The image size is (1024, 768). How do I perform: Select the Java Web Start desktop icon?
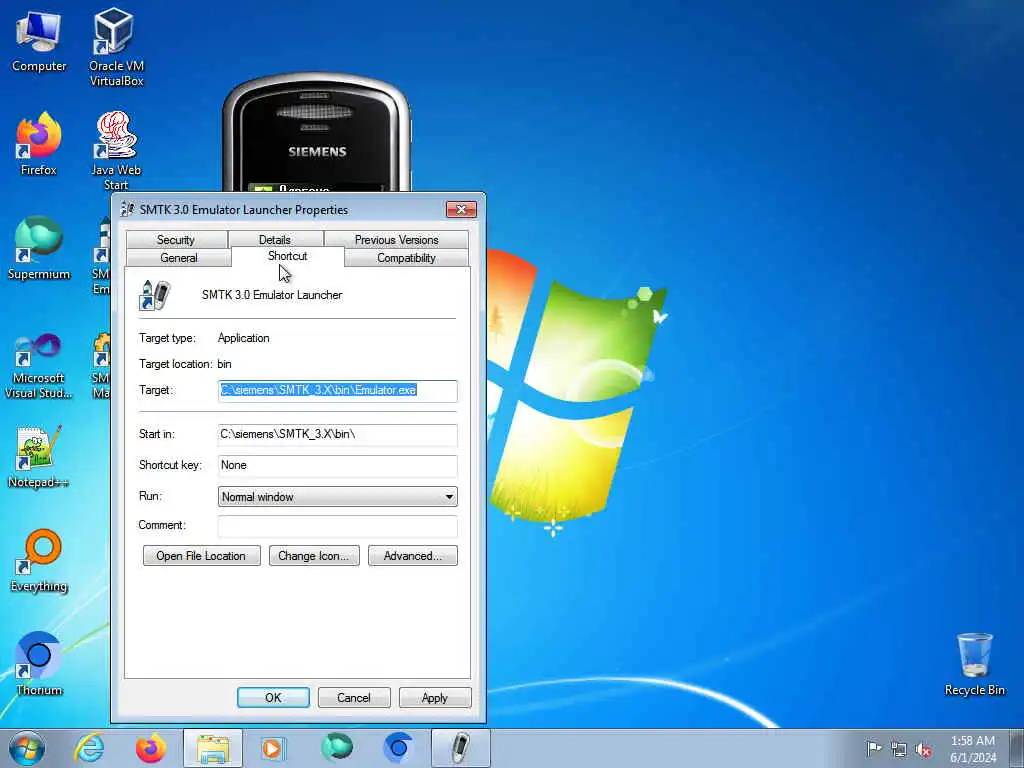click(116, 151)
